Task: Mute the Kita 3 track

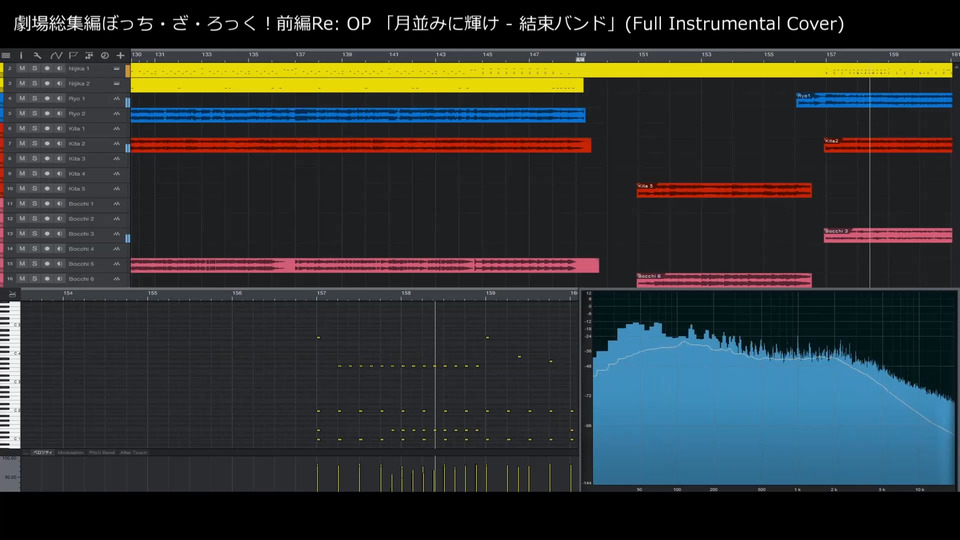Action: (22, 159)
